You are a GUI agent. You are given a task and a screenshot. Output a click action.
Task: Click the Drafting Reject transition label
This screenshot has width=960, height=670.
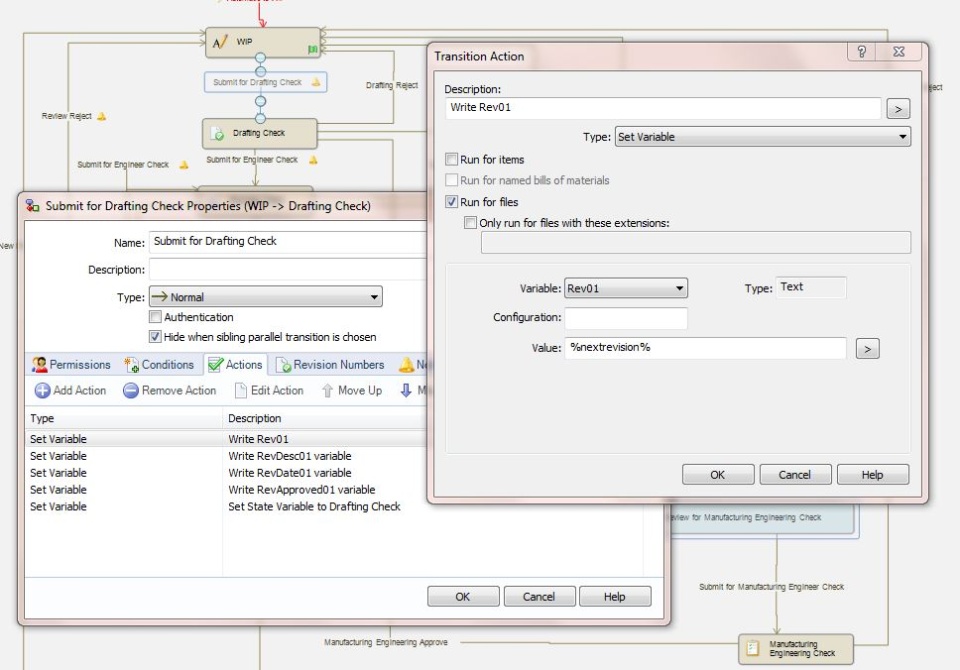pyautogui.click(x=392, y=85)
